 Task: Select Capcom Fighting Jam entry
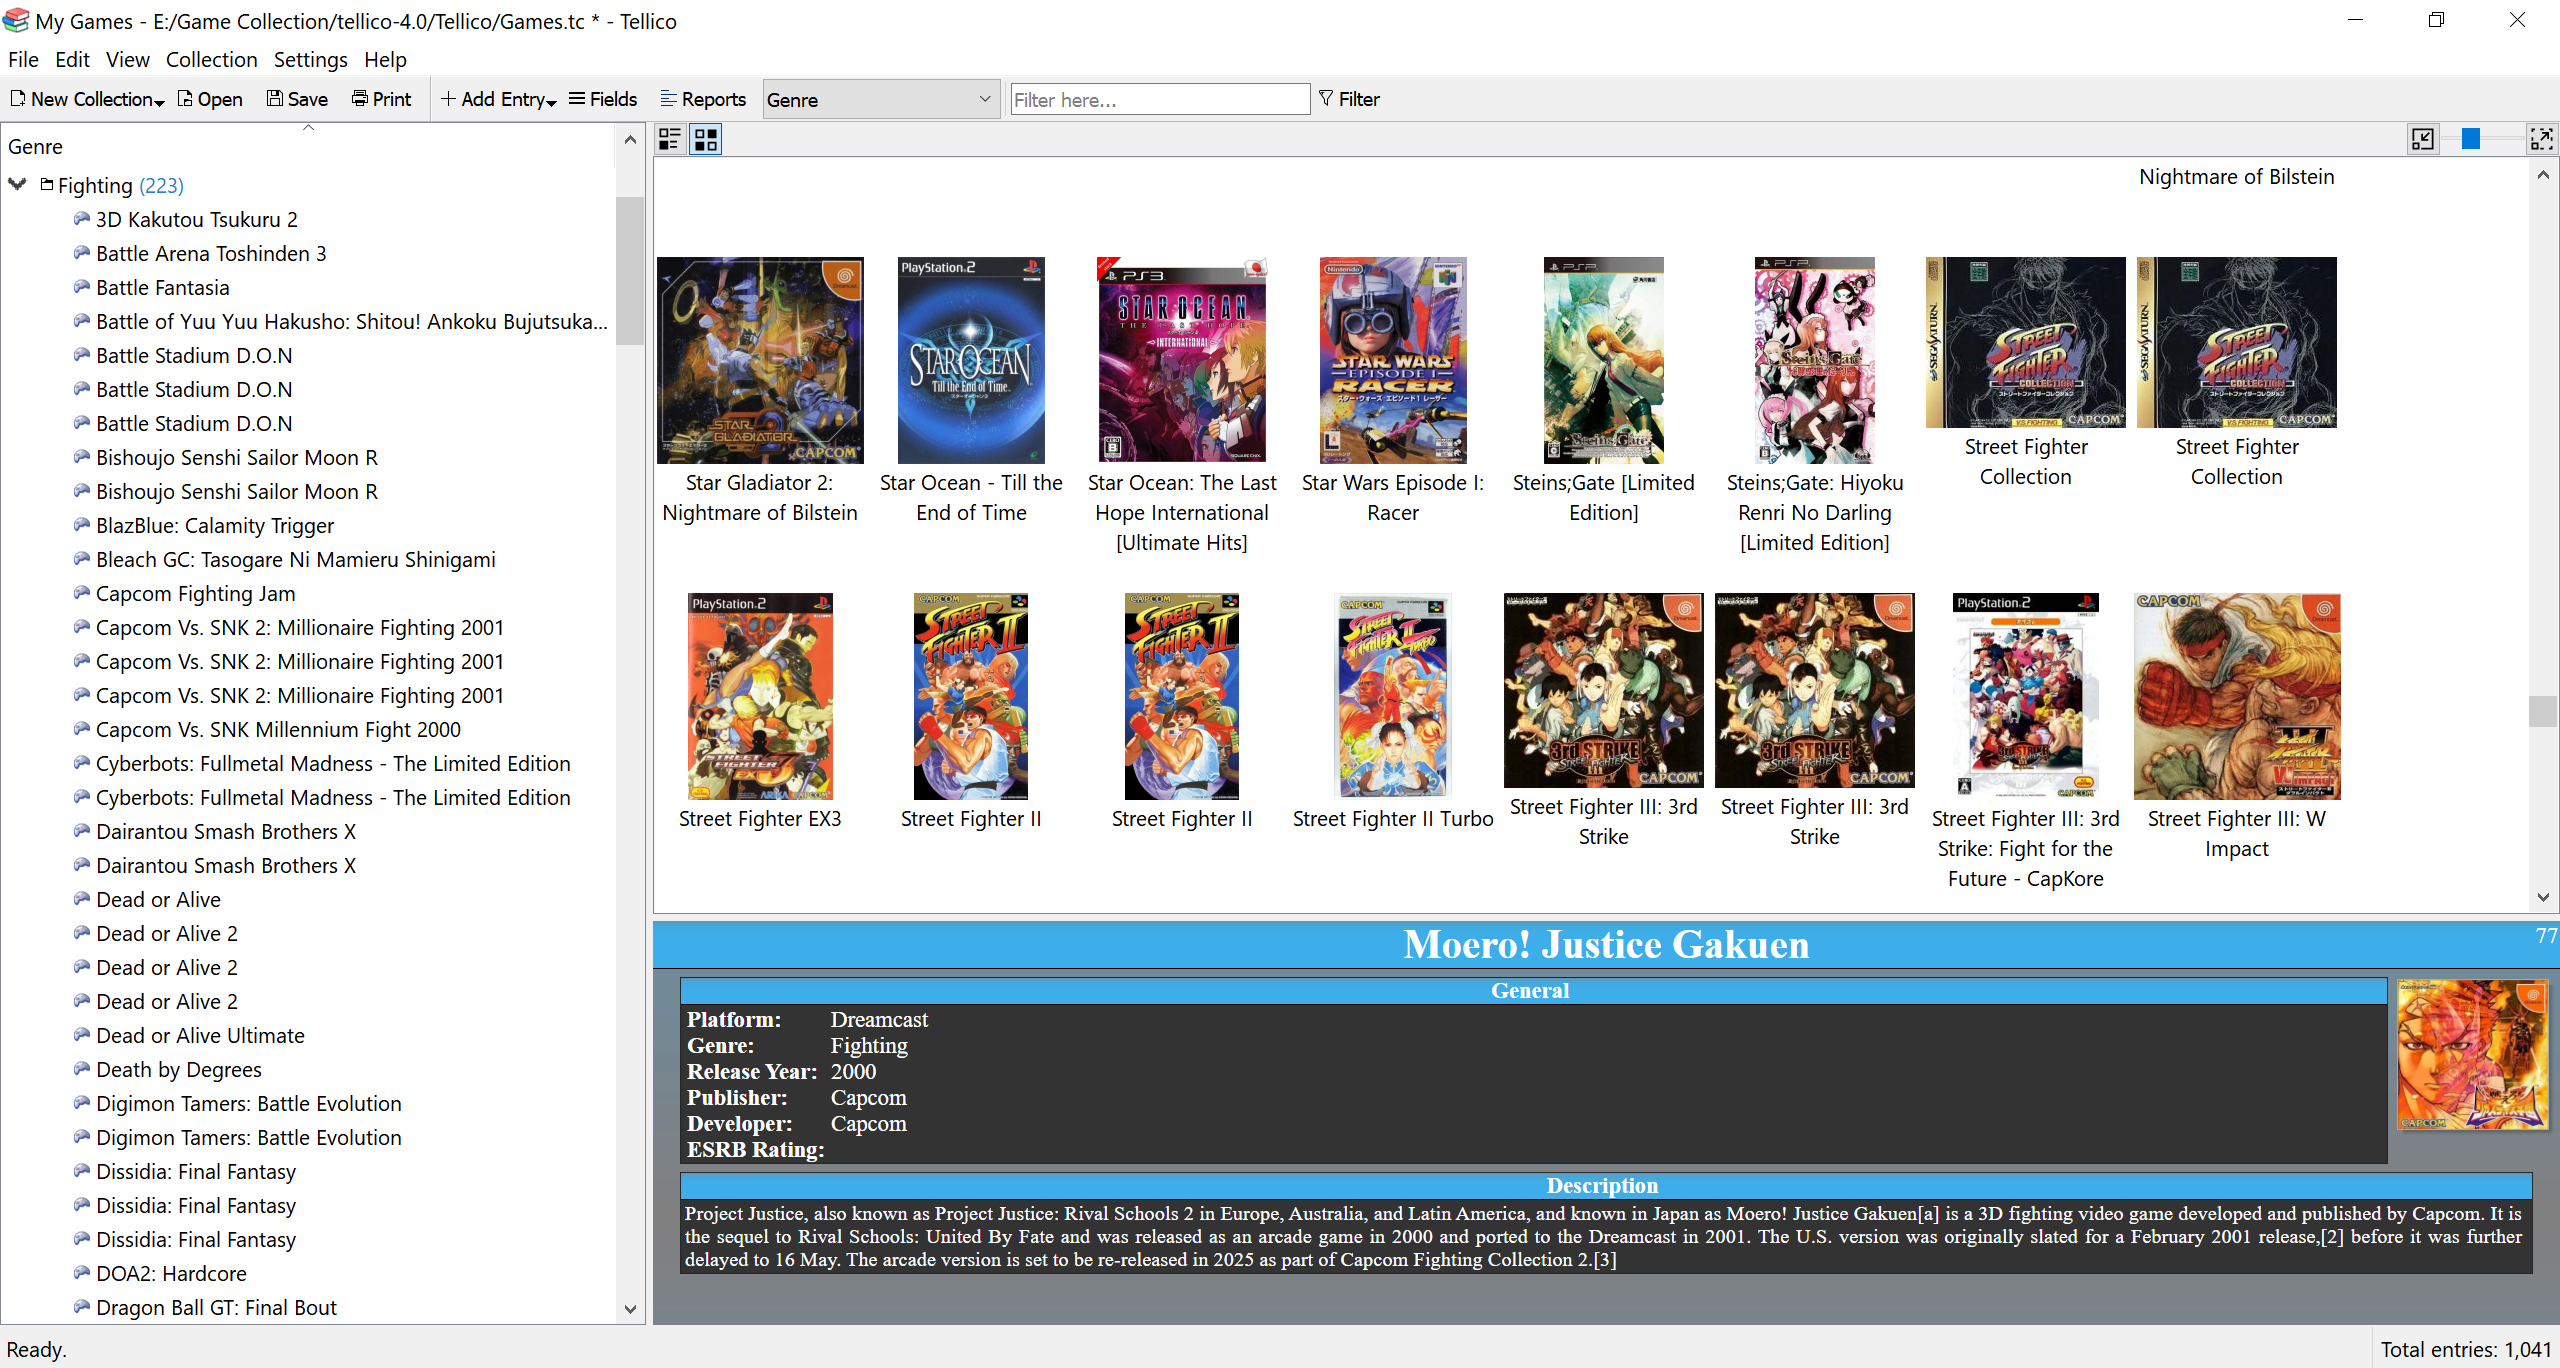click(x=195, y=594)
